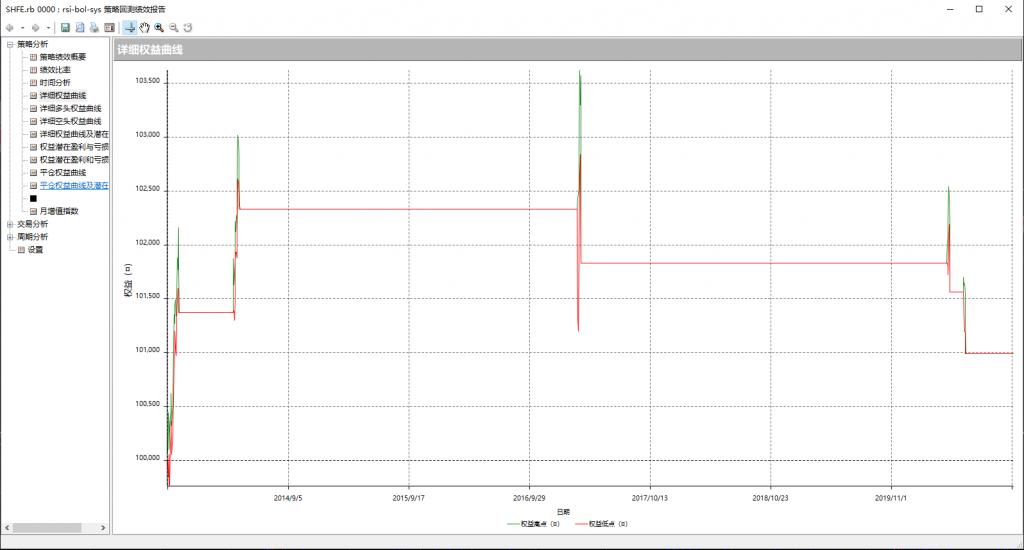Image resolution: width=1024 pixels, height=550 pixels.
Task: Select the 周期分析 label
Action: [33, 237]
